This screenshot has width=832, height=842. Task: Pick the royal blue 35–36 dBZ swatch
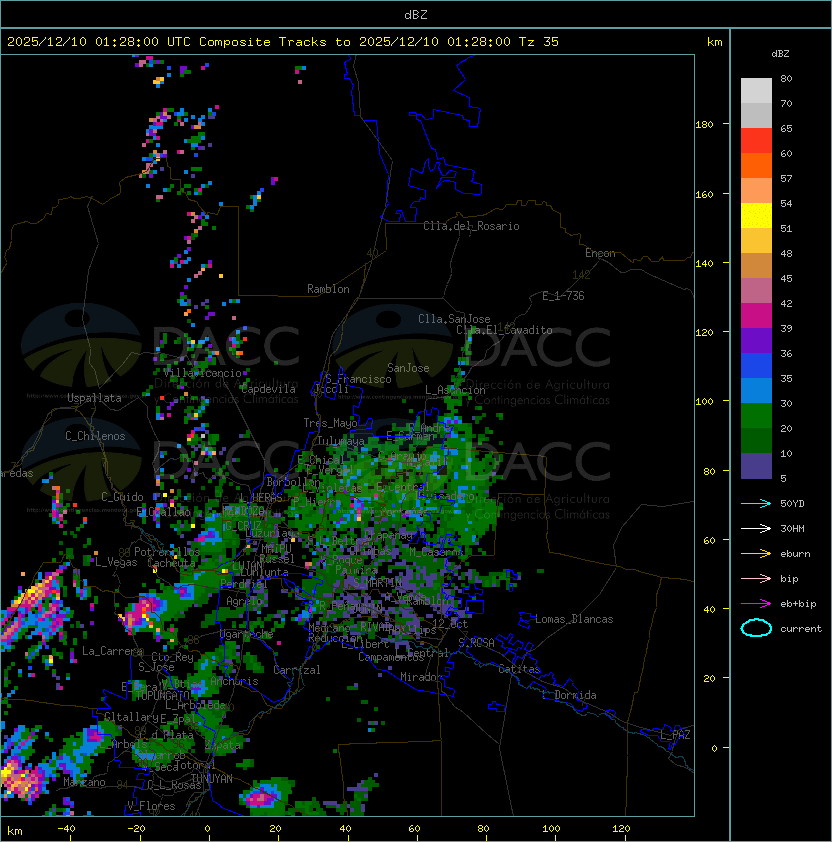756,366
